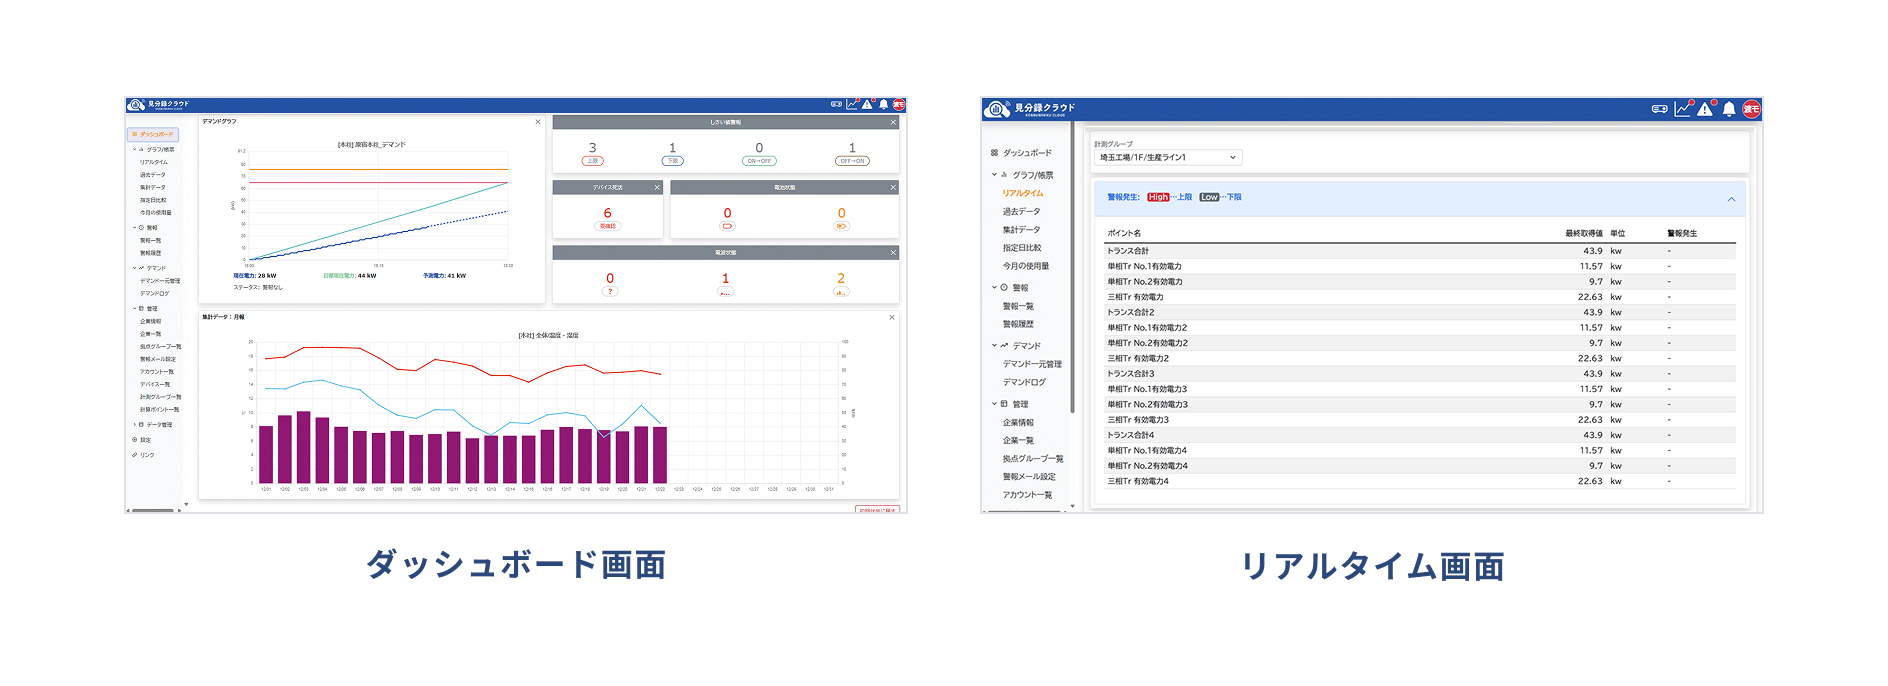This screenshot has height=686, width=1888.
Task: Open 集計データ in realtime screen sidebar
Action: tap(1022, 230)
